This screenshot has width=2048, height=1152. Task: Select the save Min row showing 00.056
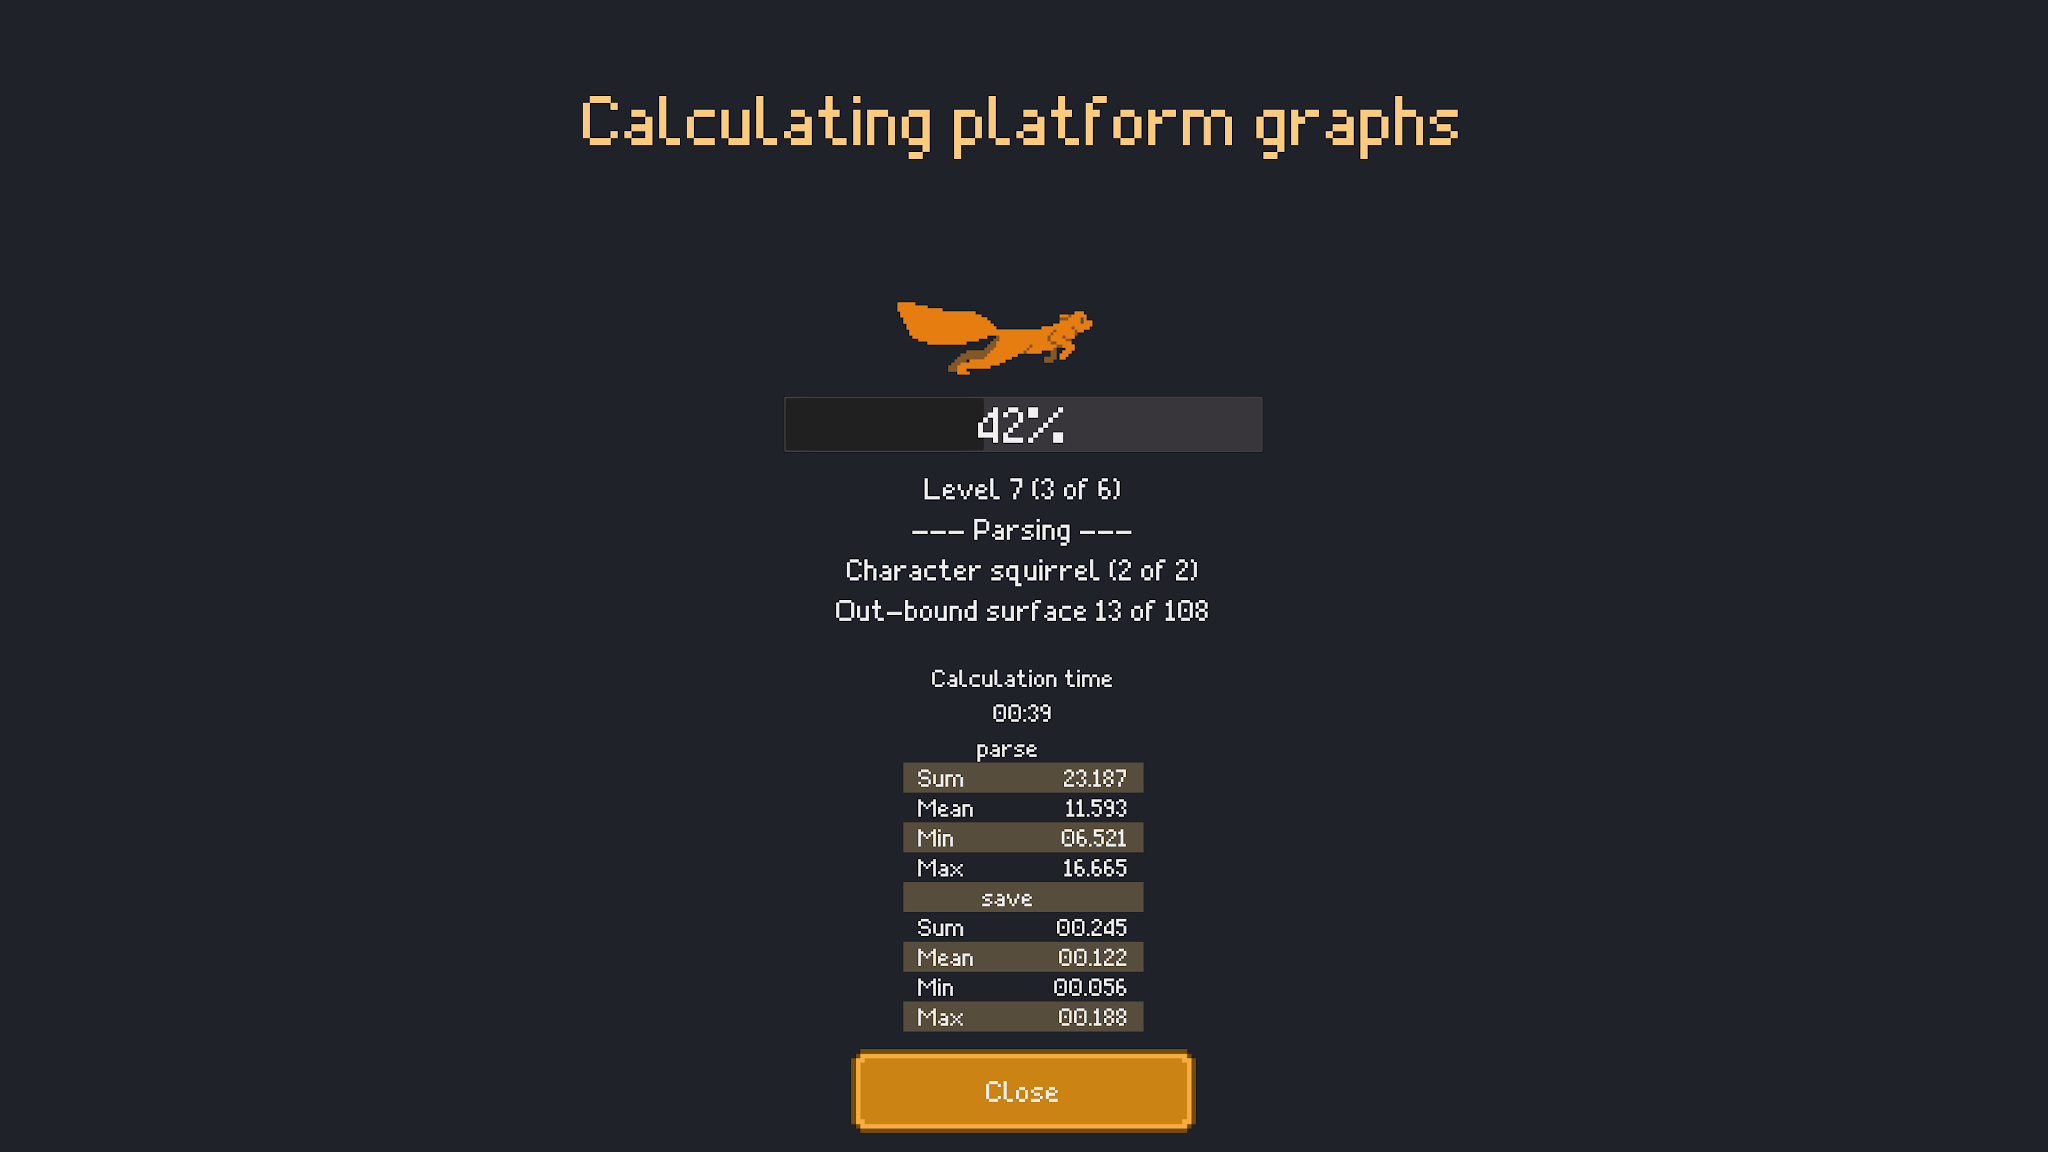click(x=1022, y=987)
